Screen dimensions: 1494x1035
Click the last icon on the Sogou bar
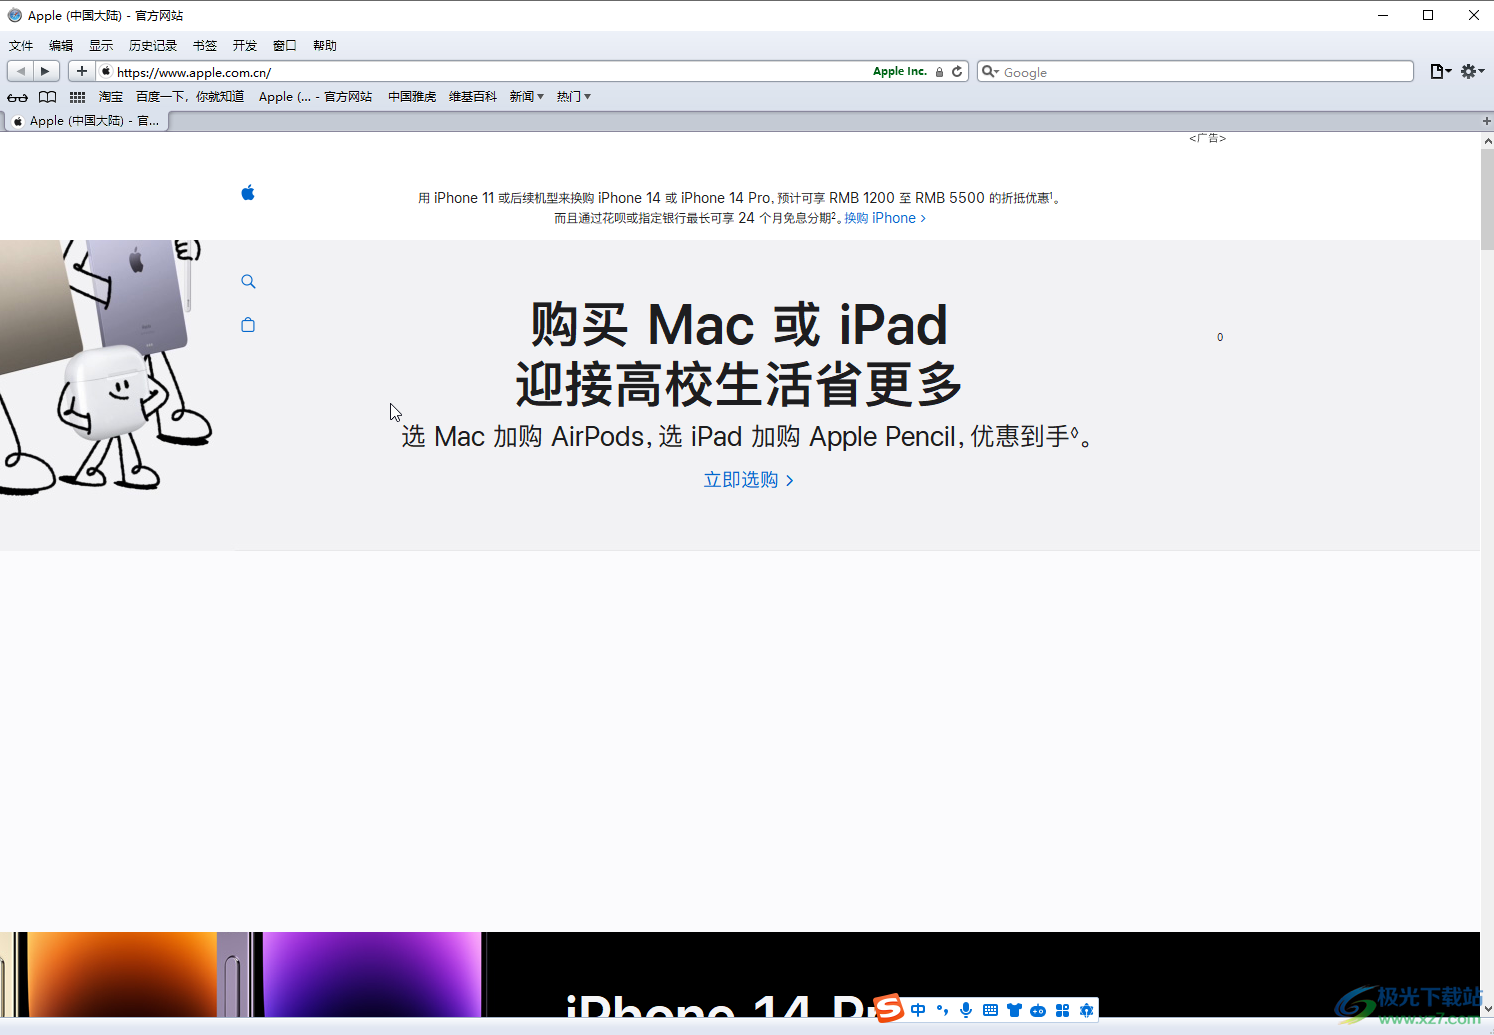click(x=1086, y=1010)
